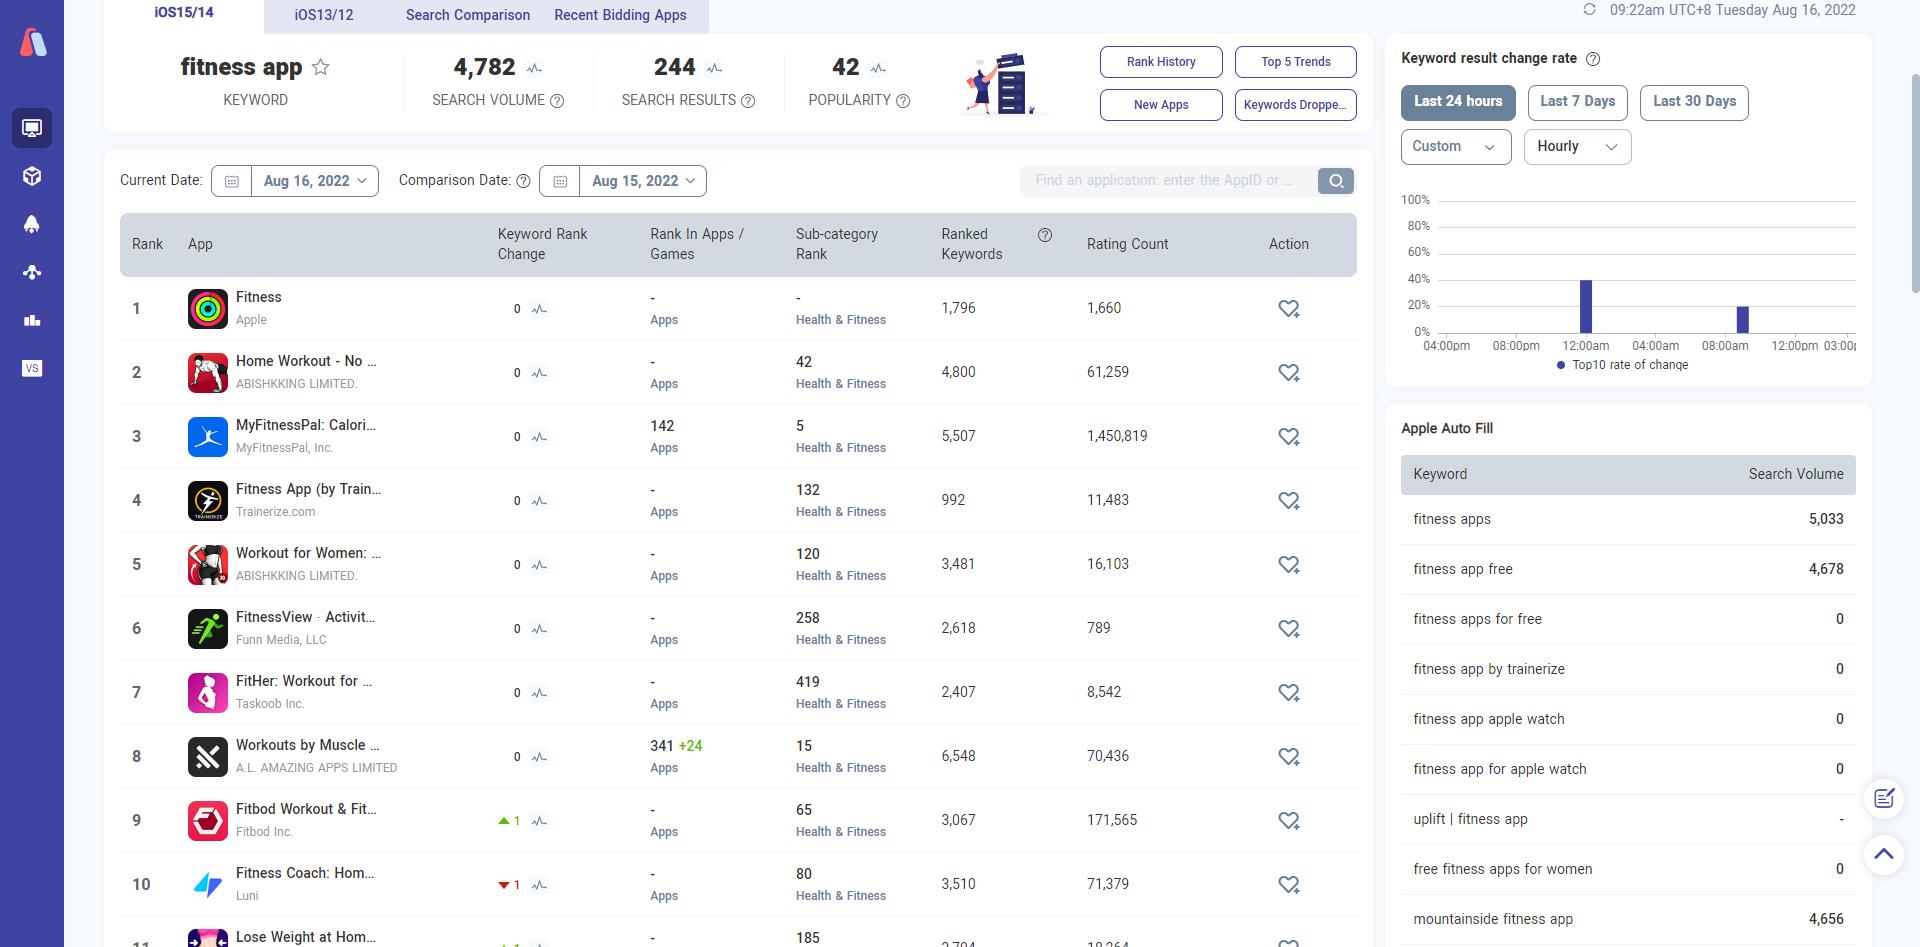Favorite the Home Workout app
1920x947 pixels.
click(x=1289, y=373)
